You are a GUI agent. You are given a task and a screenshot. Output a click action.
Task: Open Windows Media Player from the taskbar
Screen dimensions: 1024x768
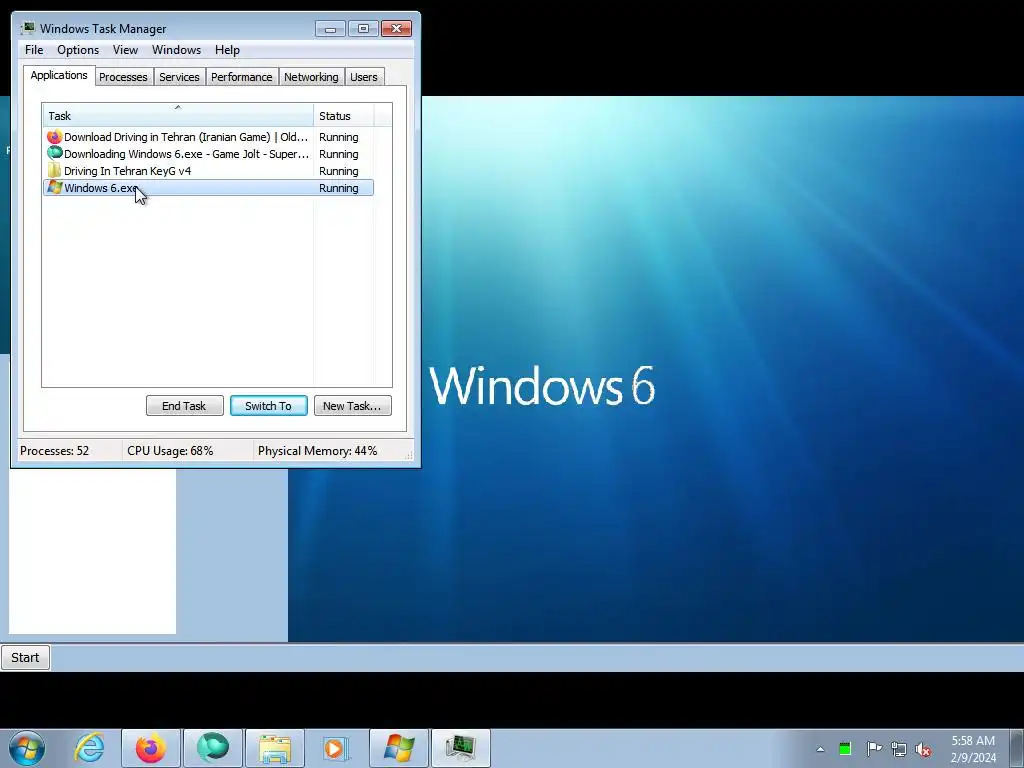click(x=336, y=748)
